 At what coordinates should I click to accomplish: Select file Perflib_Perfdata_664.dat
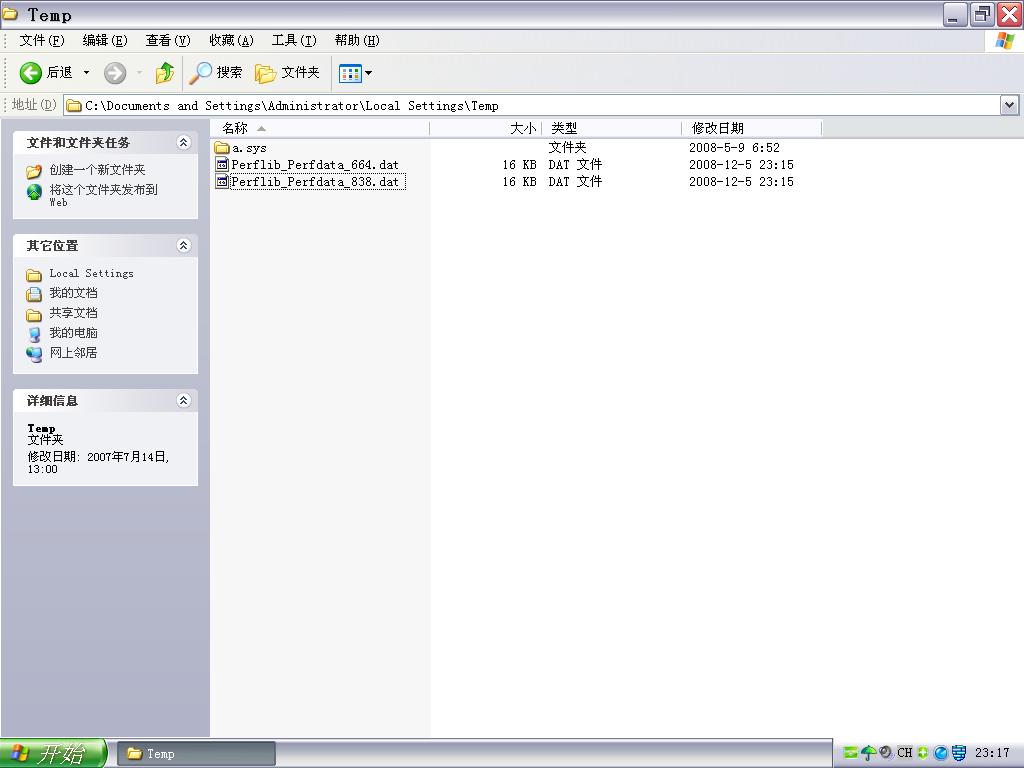click(x=315, y=165)
